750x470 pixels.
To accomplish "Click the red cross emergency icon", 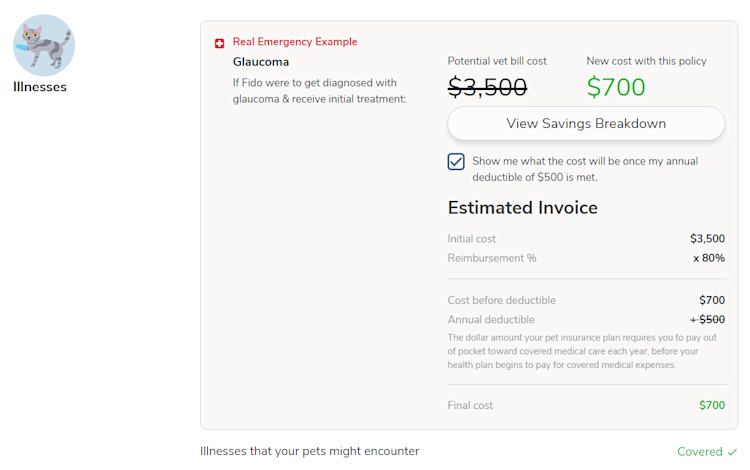I will pos(220,43).
